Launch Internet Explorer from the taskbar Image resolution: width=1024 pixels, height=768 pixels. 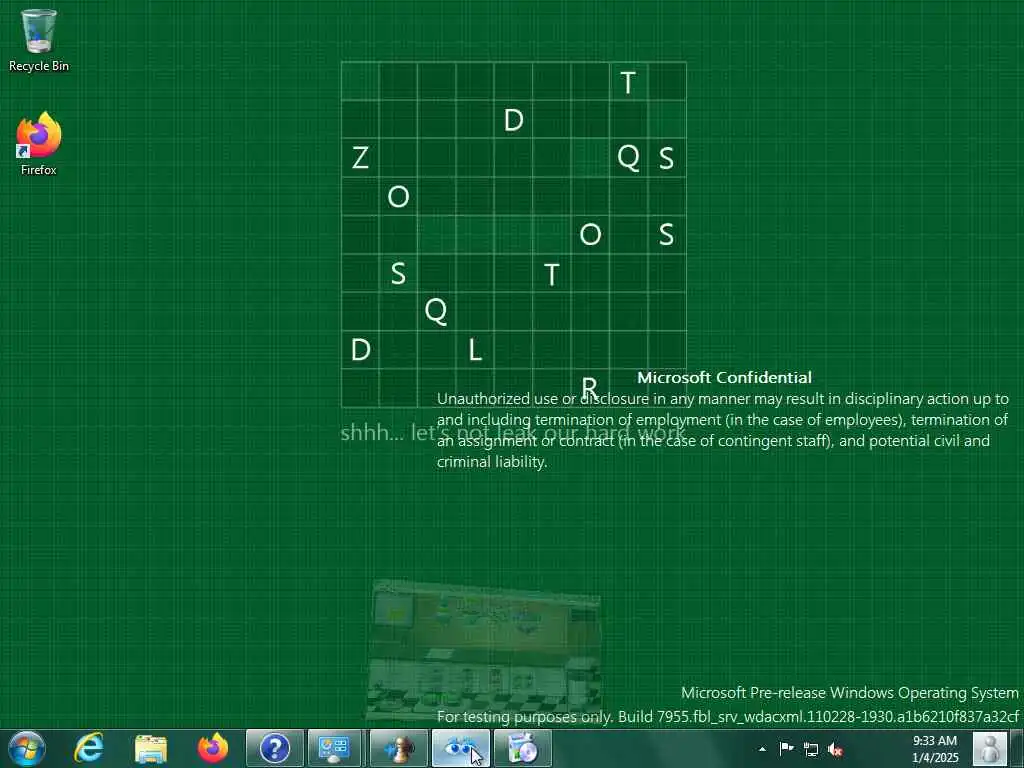click(x=89, y=748)
